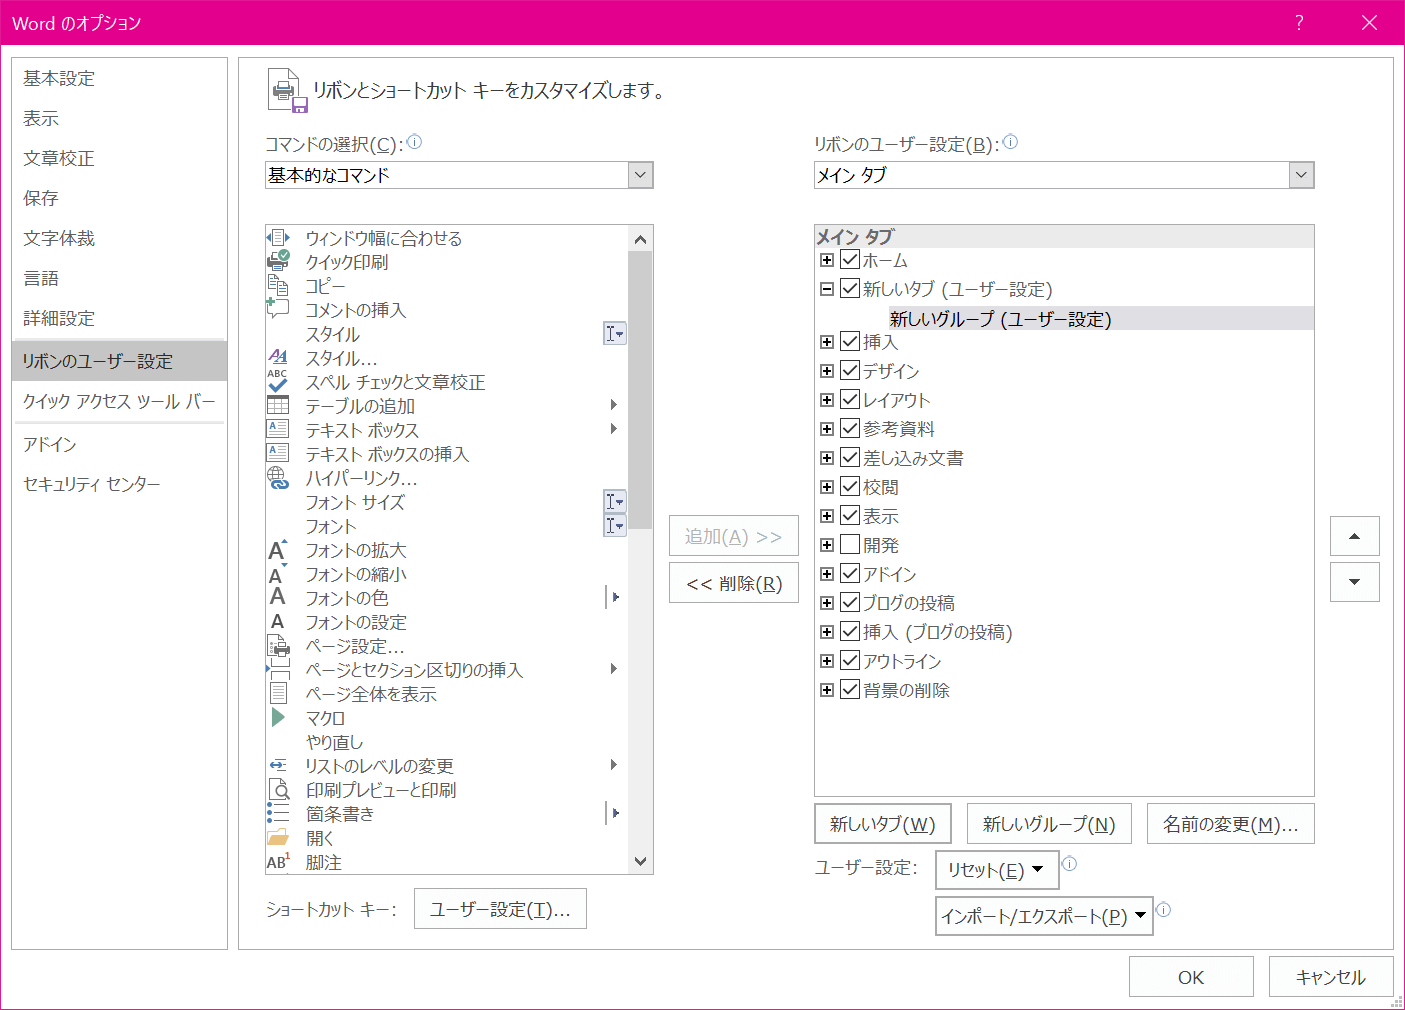Click the move up arrow button

coord(1355,536)
